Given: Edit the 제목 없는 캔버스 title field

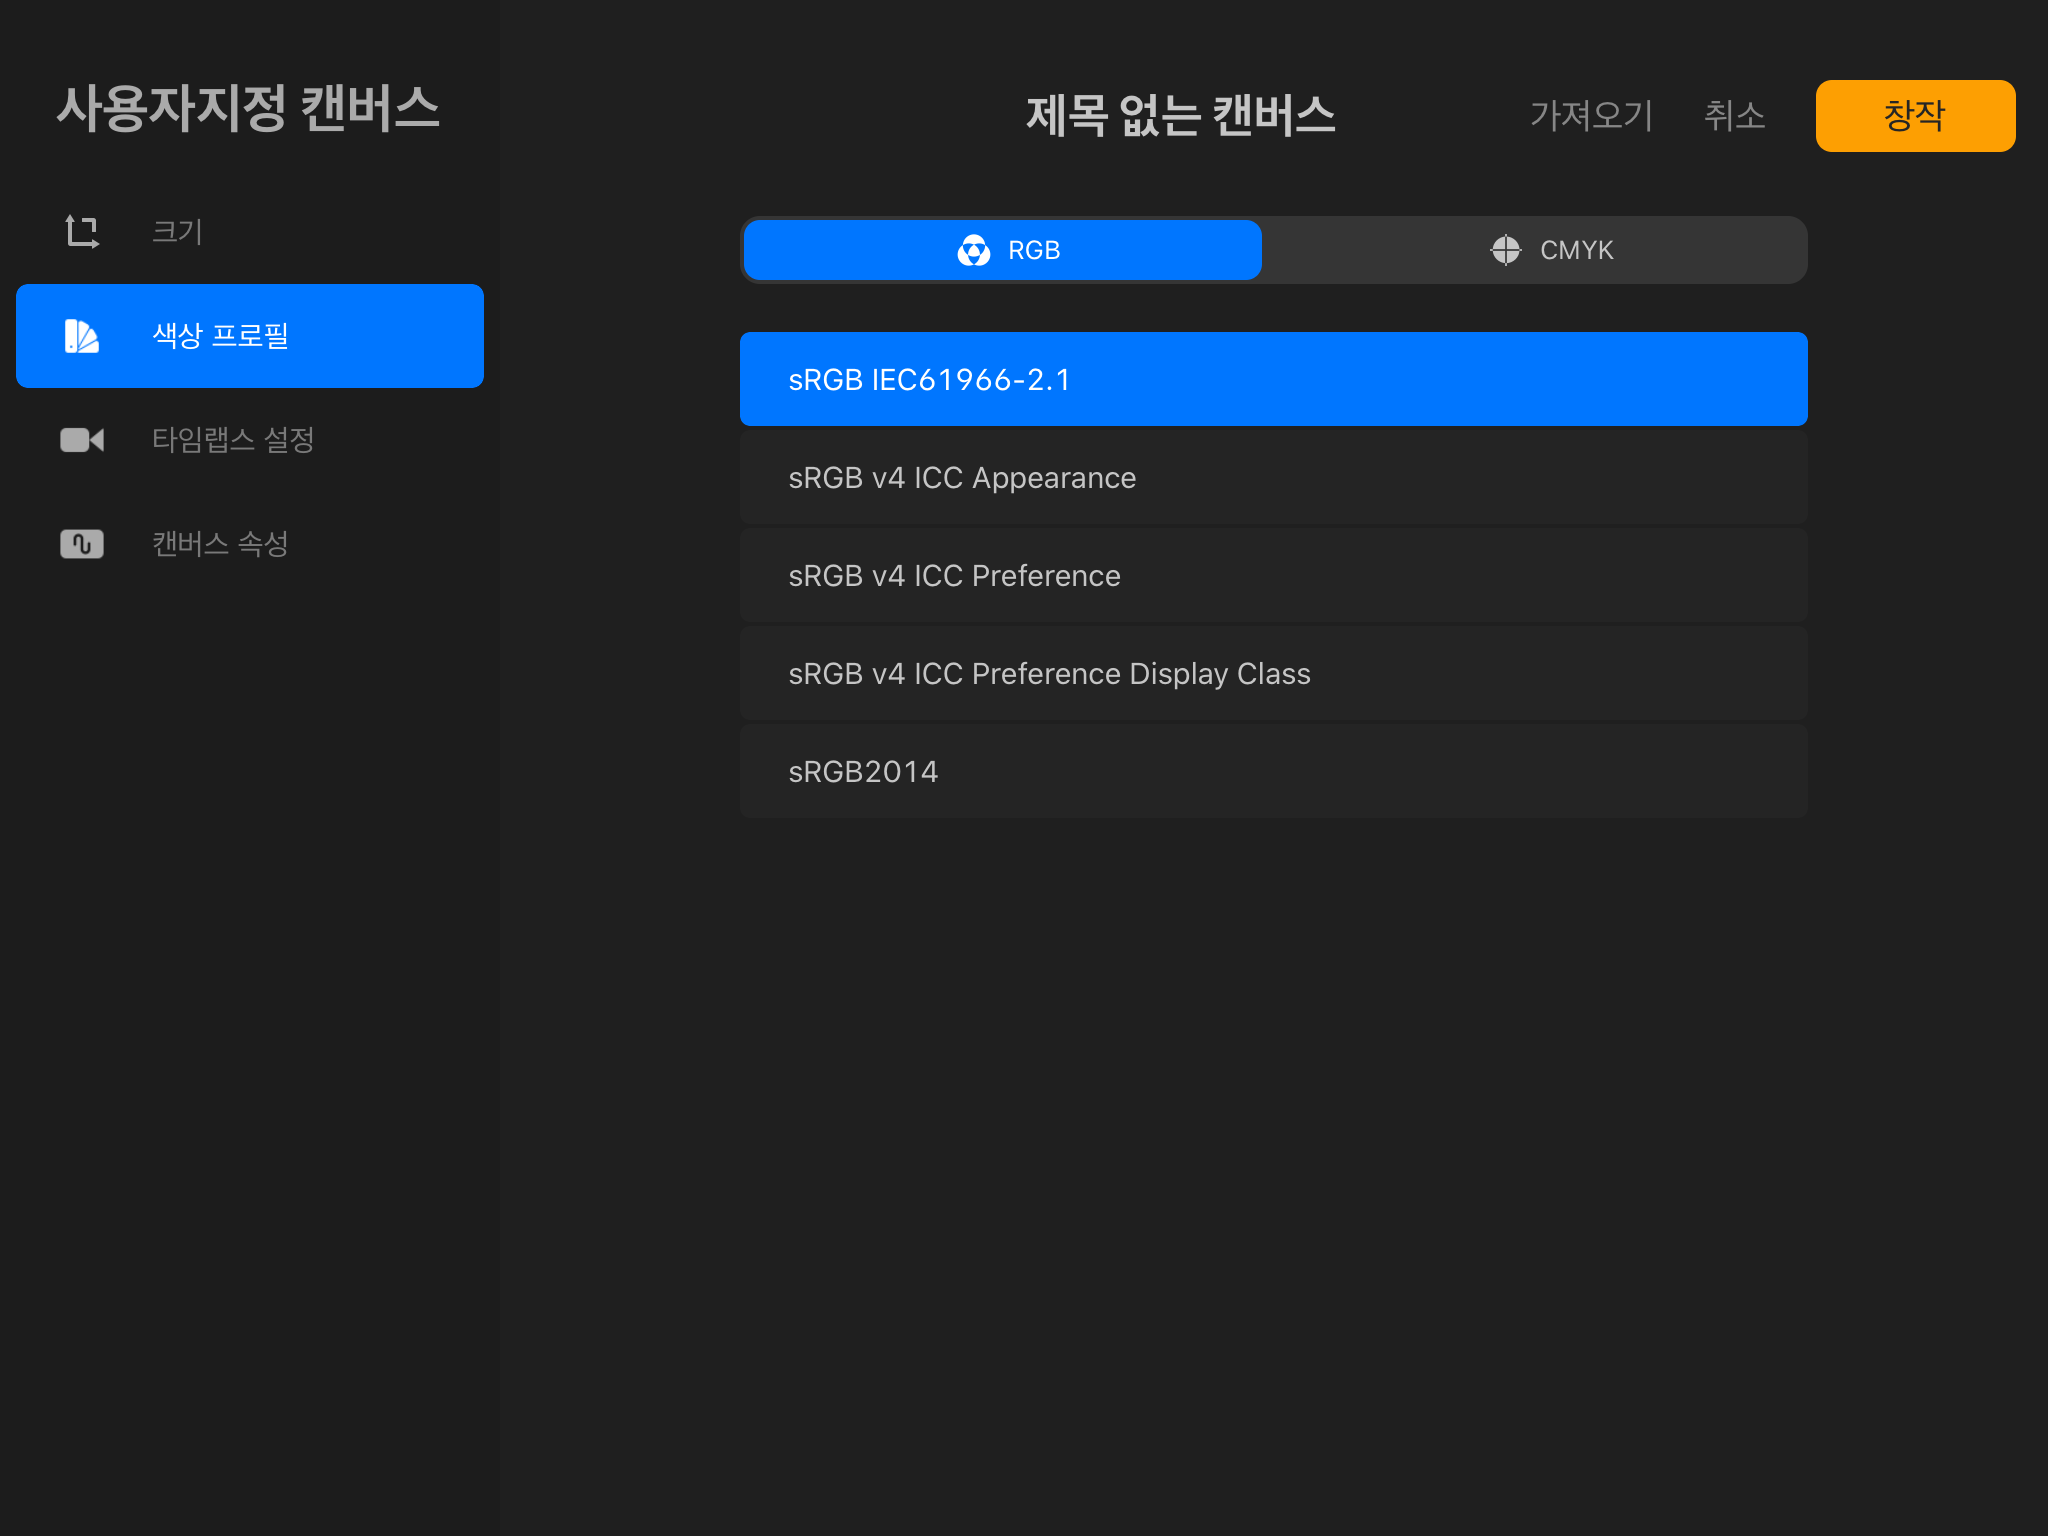Looking at the screenshot, I should point(1180,116).
